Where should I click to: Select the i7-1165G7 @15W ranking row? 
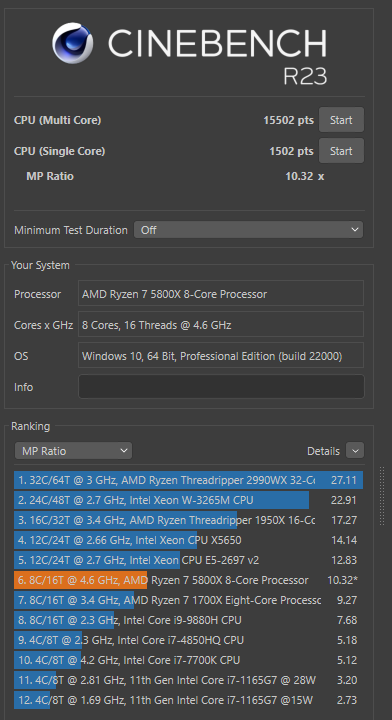coord(188,700)
